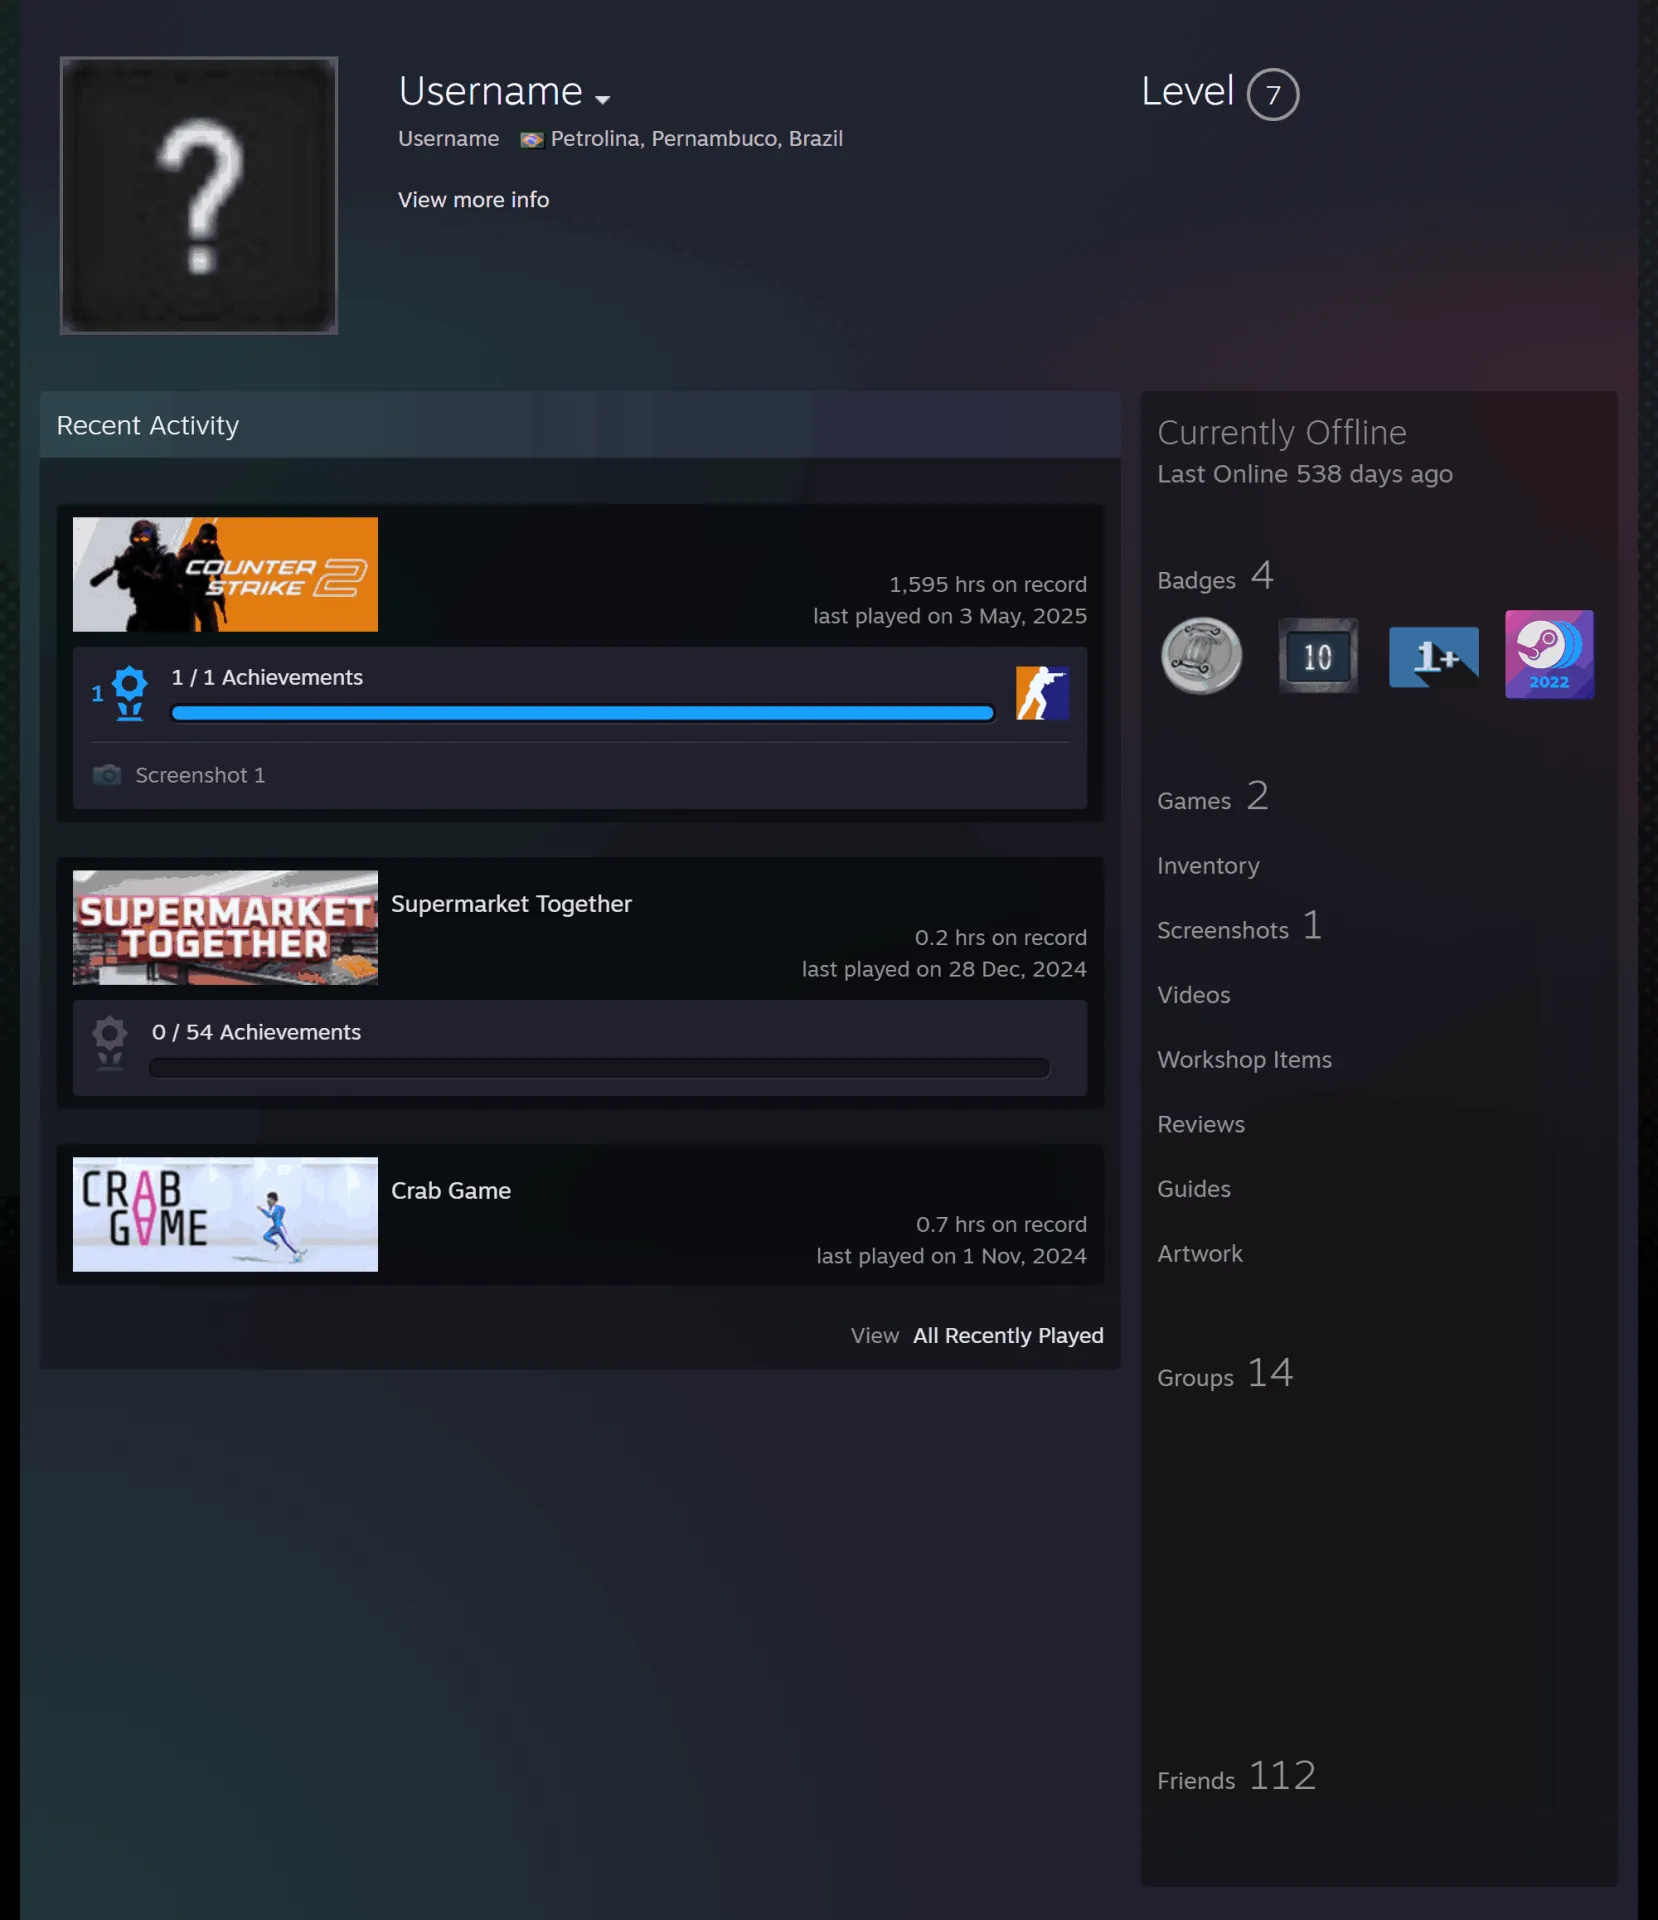Click 'Currently Offline' status text
Screen dimensions: 1658x1920
[1282, 433]
